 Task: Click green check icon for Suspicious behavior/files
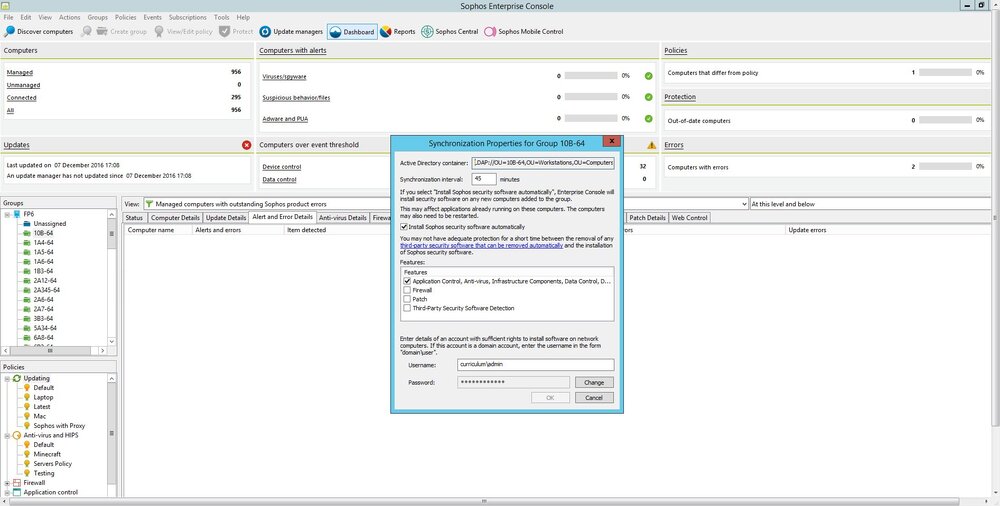click(x=649, y=97)
